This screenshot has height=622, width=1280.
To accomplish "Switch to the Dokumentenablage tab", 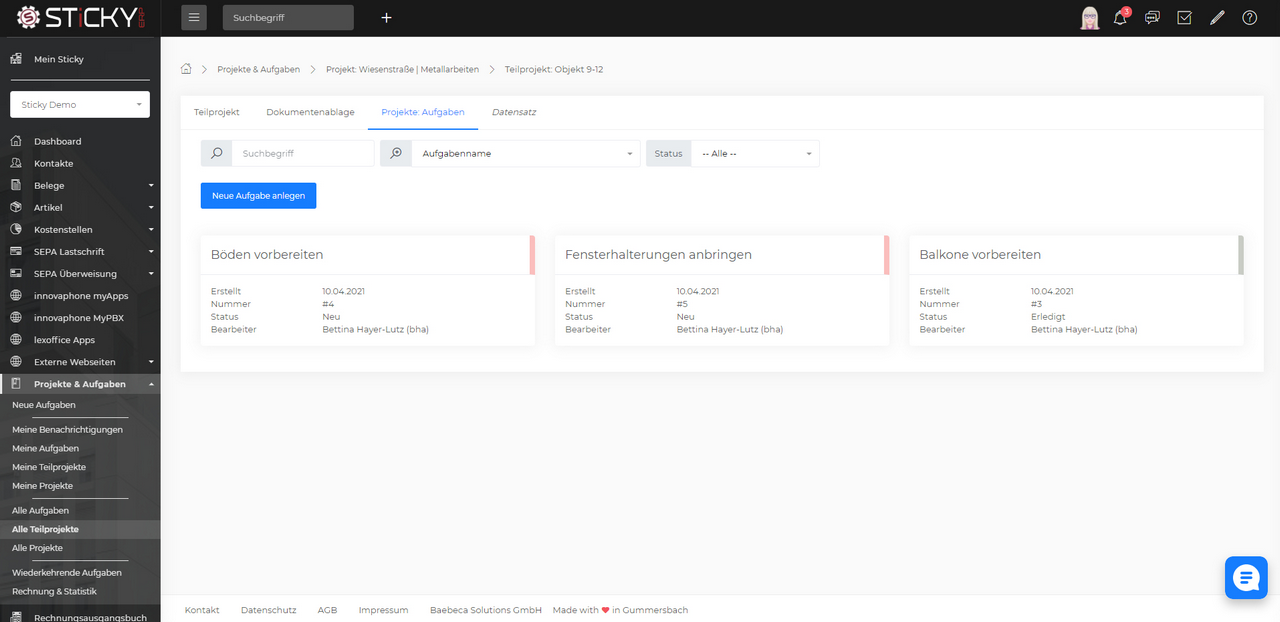I will pyautogui.click(x=310, y=112).
